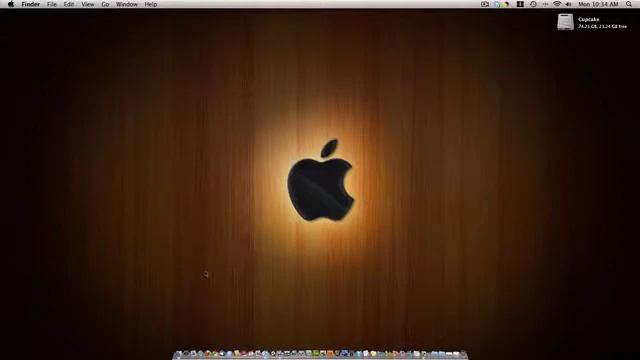This screenshot has width=640, height=360.
Task: Open the View menu
Action: (x=87, y=4)
